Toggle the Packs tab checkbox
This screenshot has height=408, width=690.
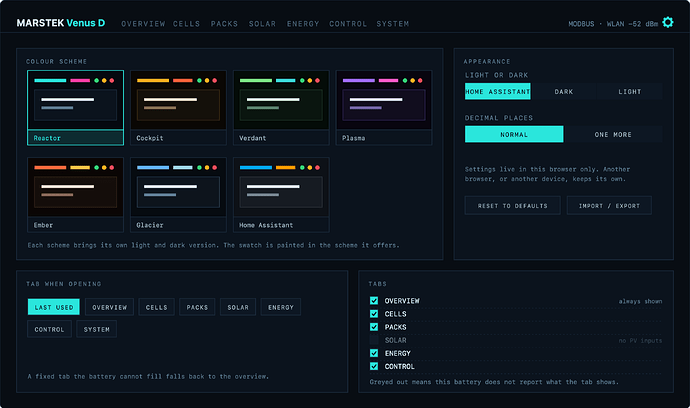click(374, 327)
